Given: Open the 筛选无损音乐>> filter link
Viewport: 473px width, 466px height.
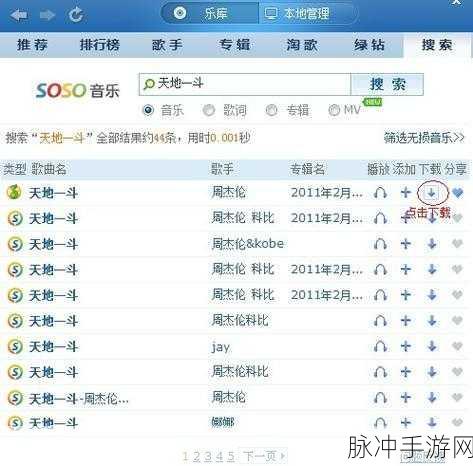Looking at the screenshot, I should point(424,137).
